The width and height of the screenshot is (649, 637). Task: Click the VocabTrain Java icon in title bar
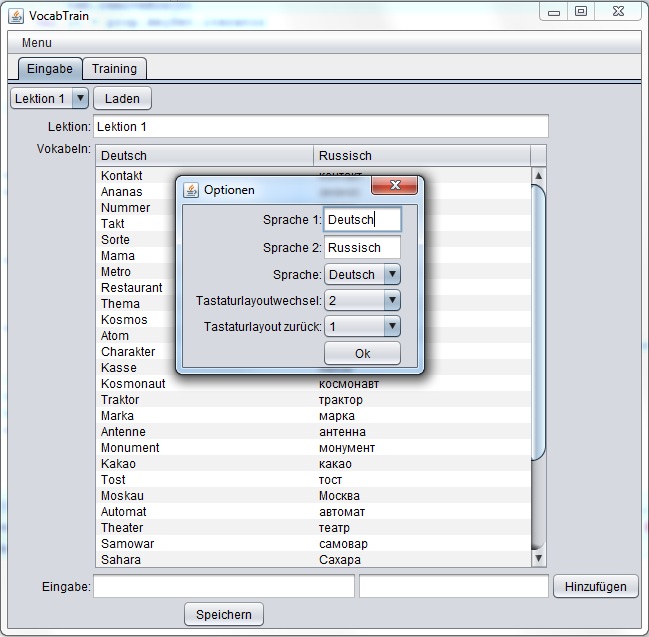pyautogui.click(x=16, y=13)
